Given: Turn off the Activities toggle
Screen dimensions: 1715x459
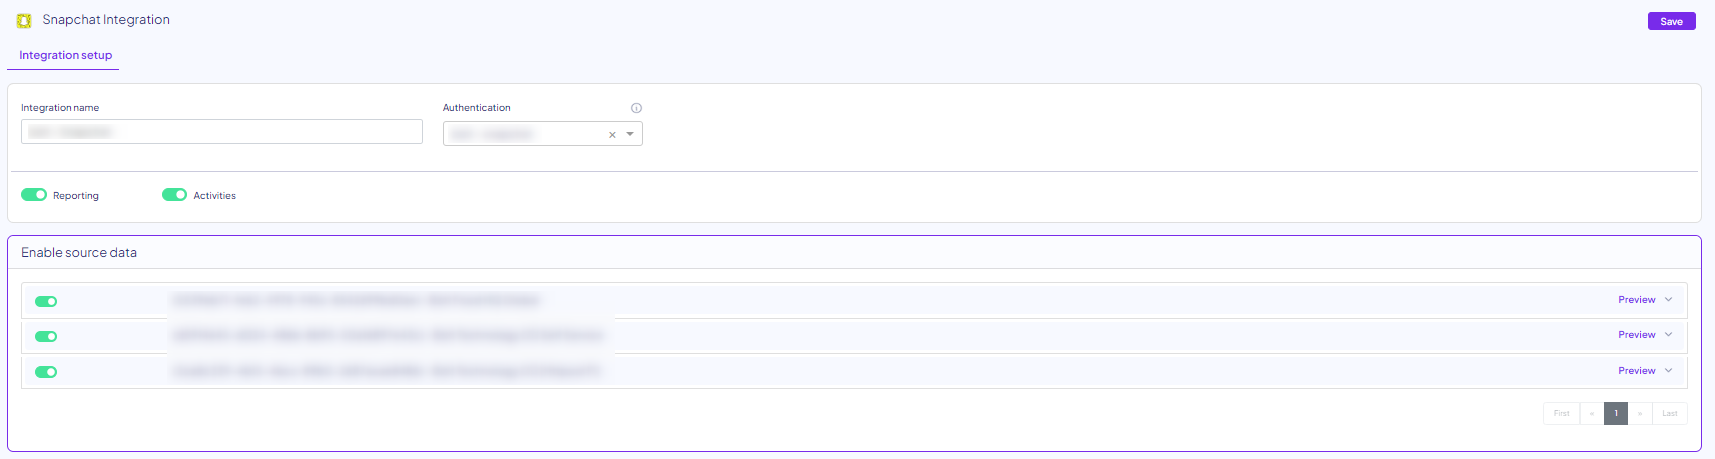Looking at the screenshot, I should click(174, 195).
